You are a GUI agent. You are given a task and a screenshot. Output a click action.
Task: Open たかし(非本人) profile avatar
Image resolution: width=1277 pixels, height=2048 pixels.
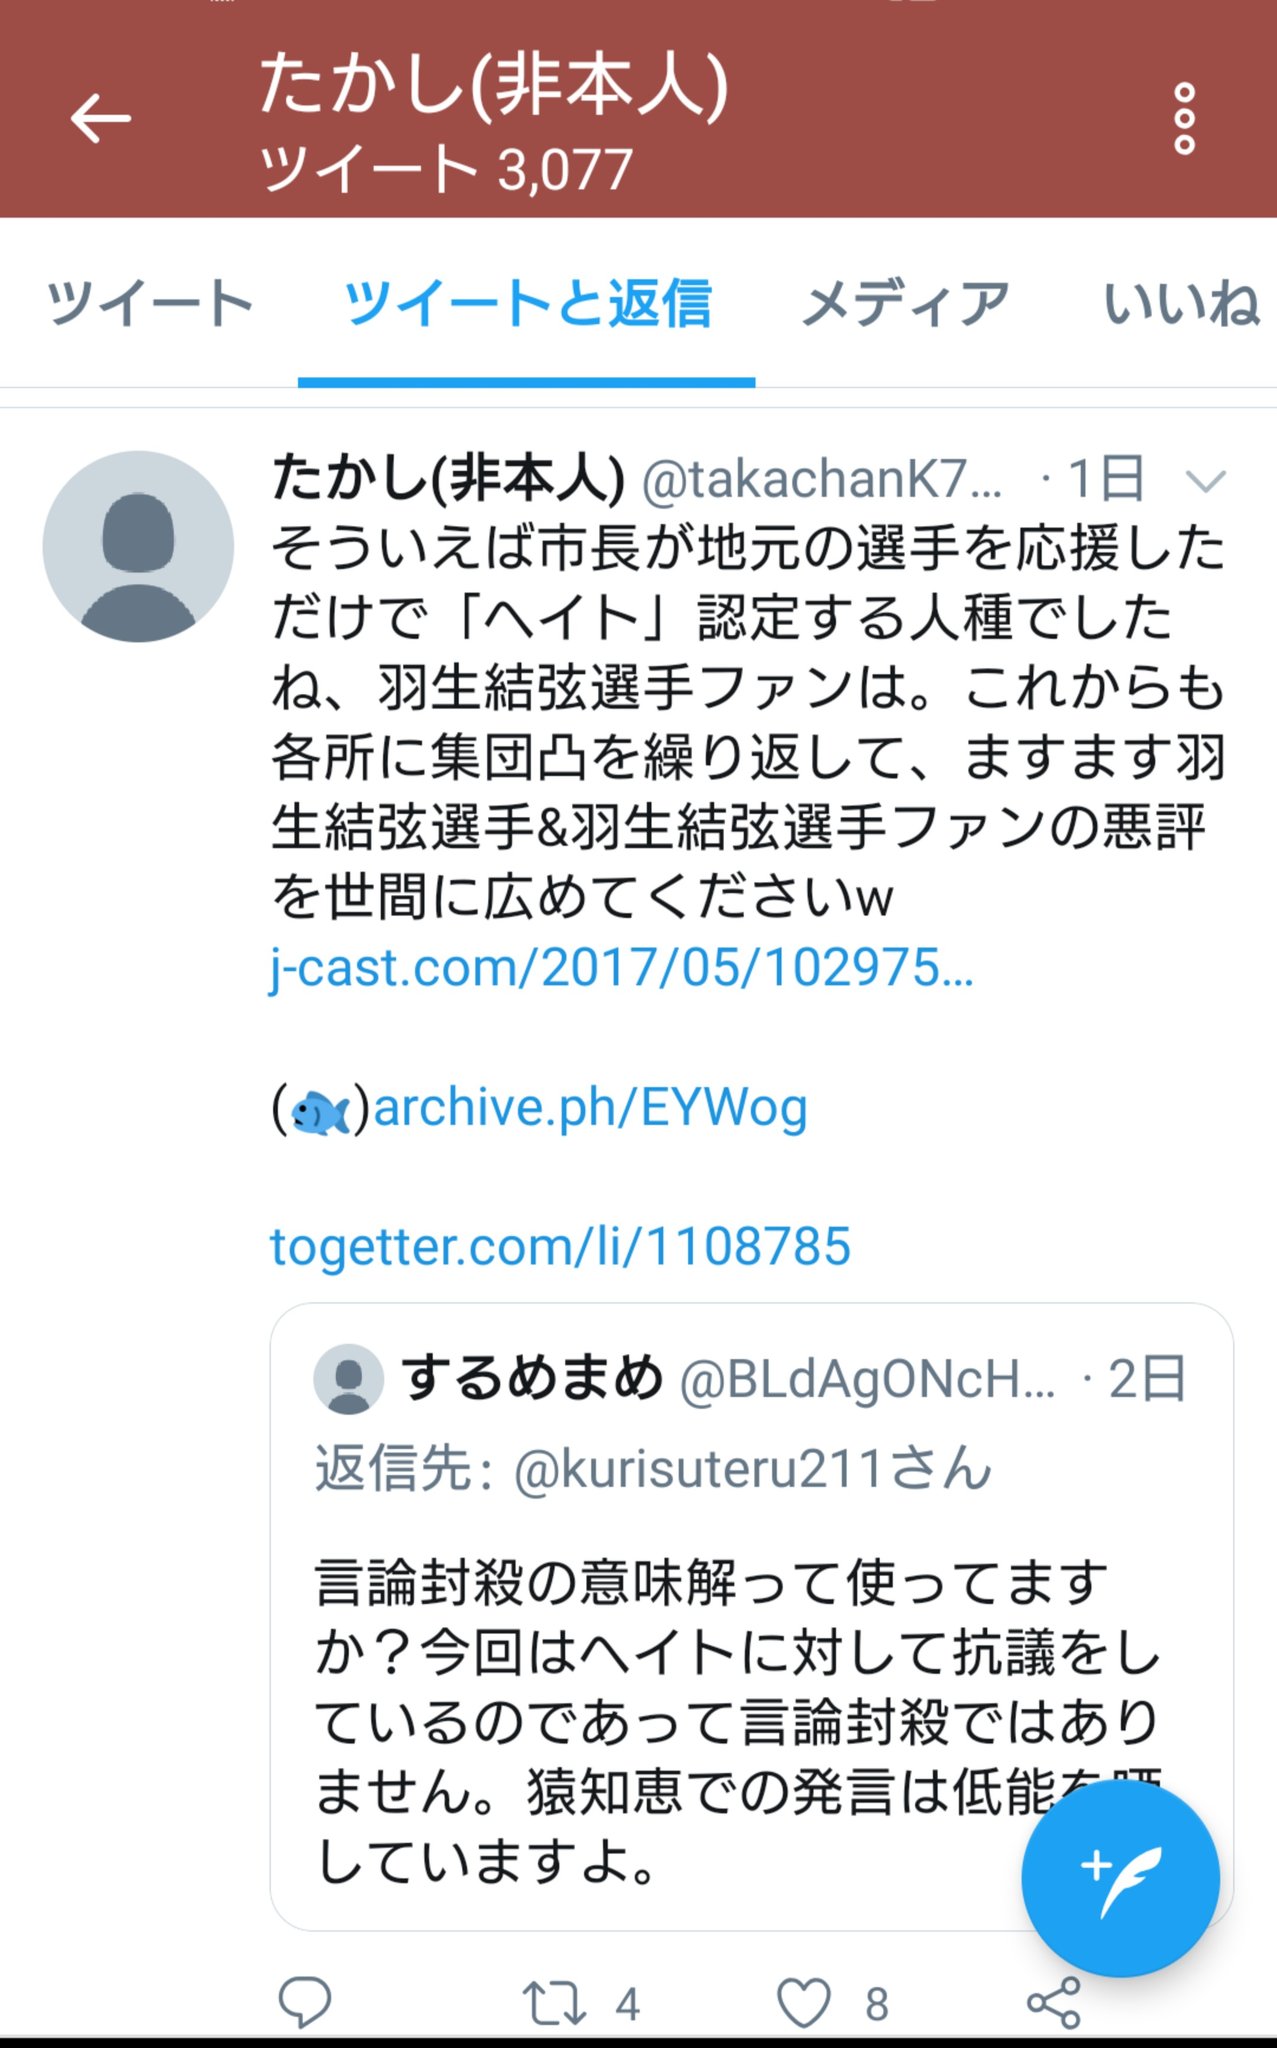point(138,546)
